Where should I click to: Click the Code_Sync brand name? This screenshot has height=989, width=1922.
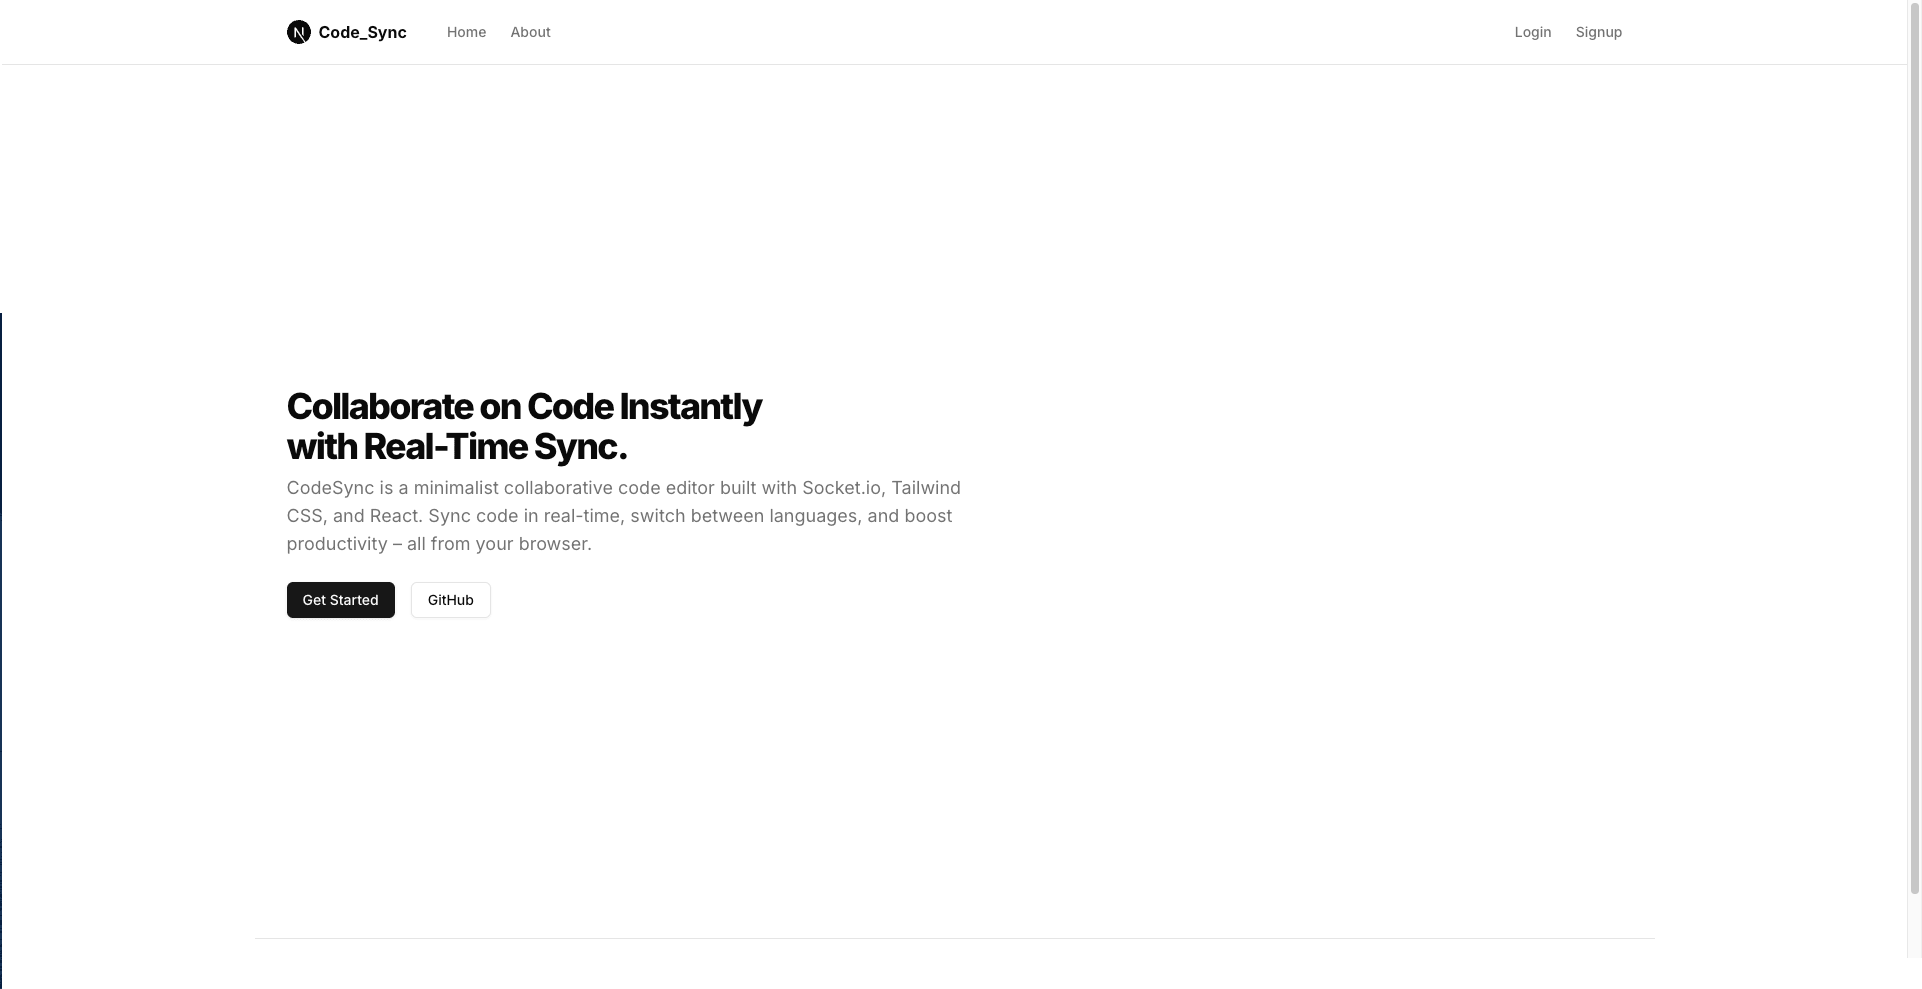pos(362,32)
